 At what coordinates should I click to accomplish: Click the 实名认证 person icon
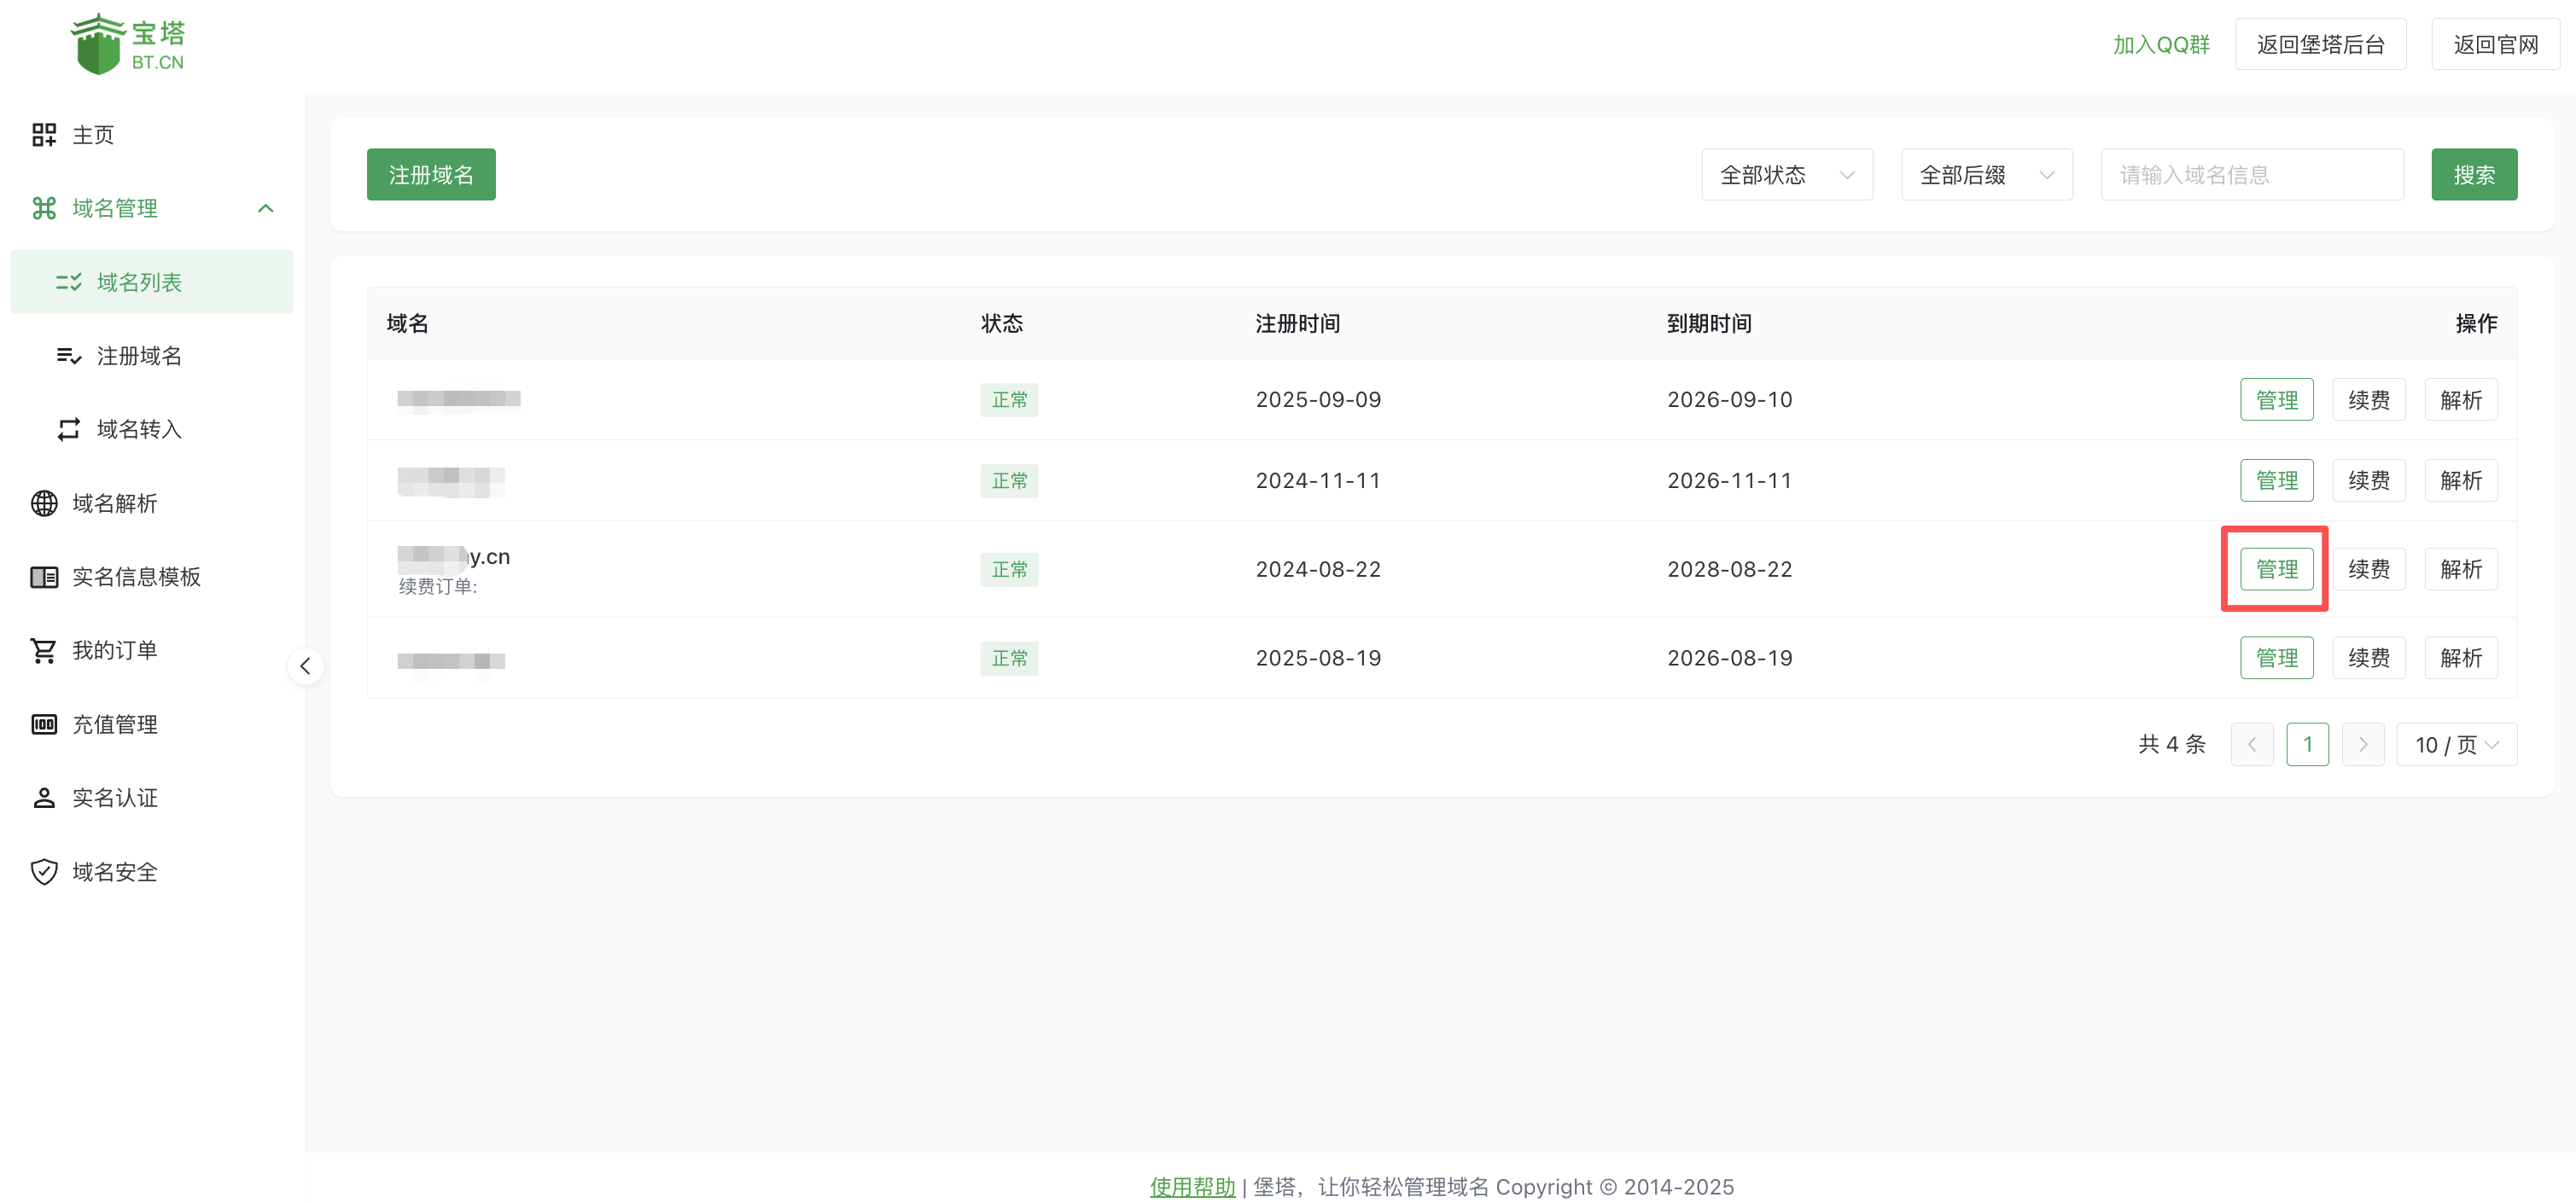click(44, 798)
